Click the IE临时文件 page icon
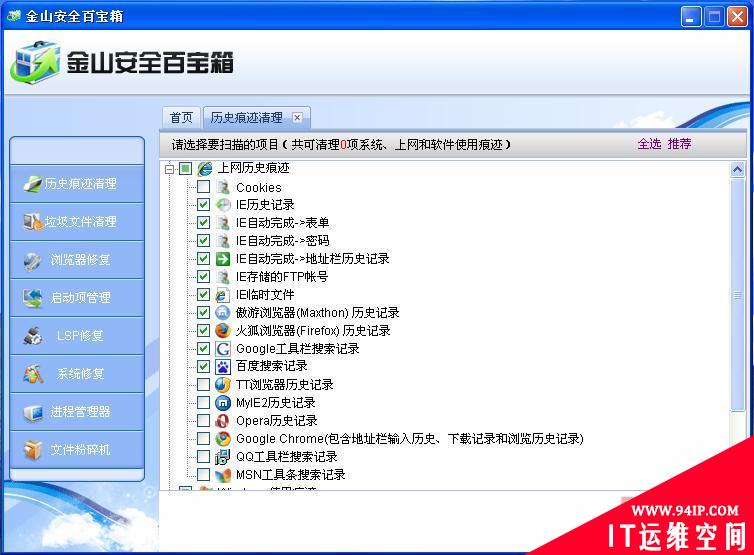Screen dimensions: 754x555 click(x=223, y=295)
